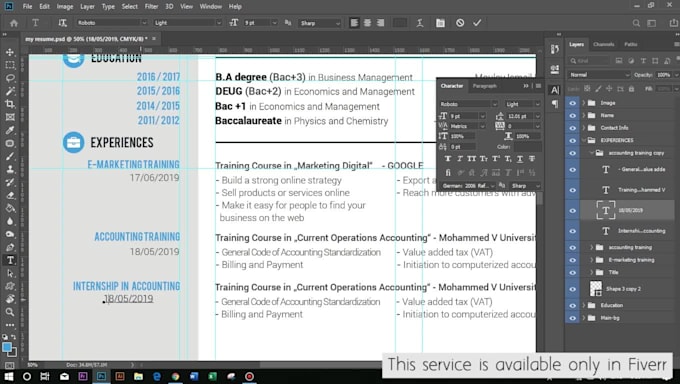Select the Zoom tool in toolbox
The image size is (680, 384).
coord(10,312)
